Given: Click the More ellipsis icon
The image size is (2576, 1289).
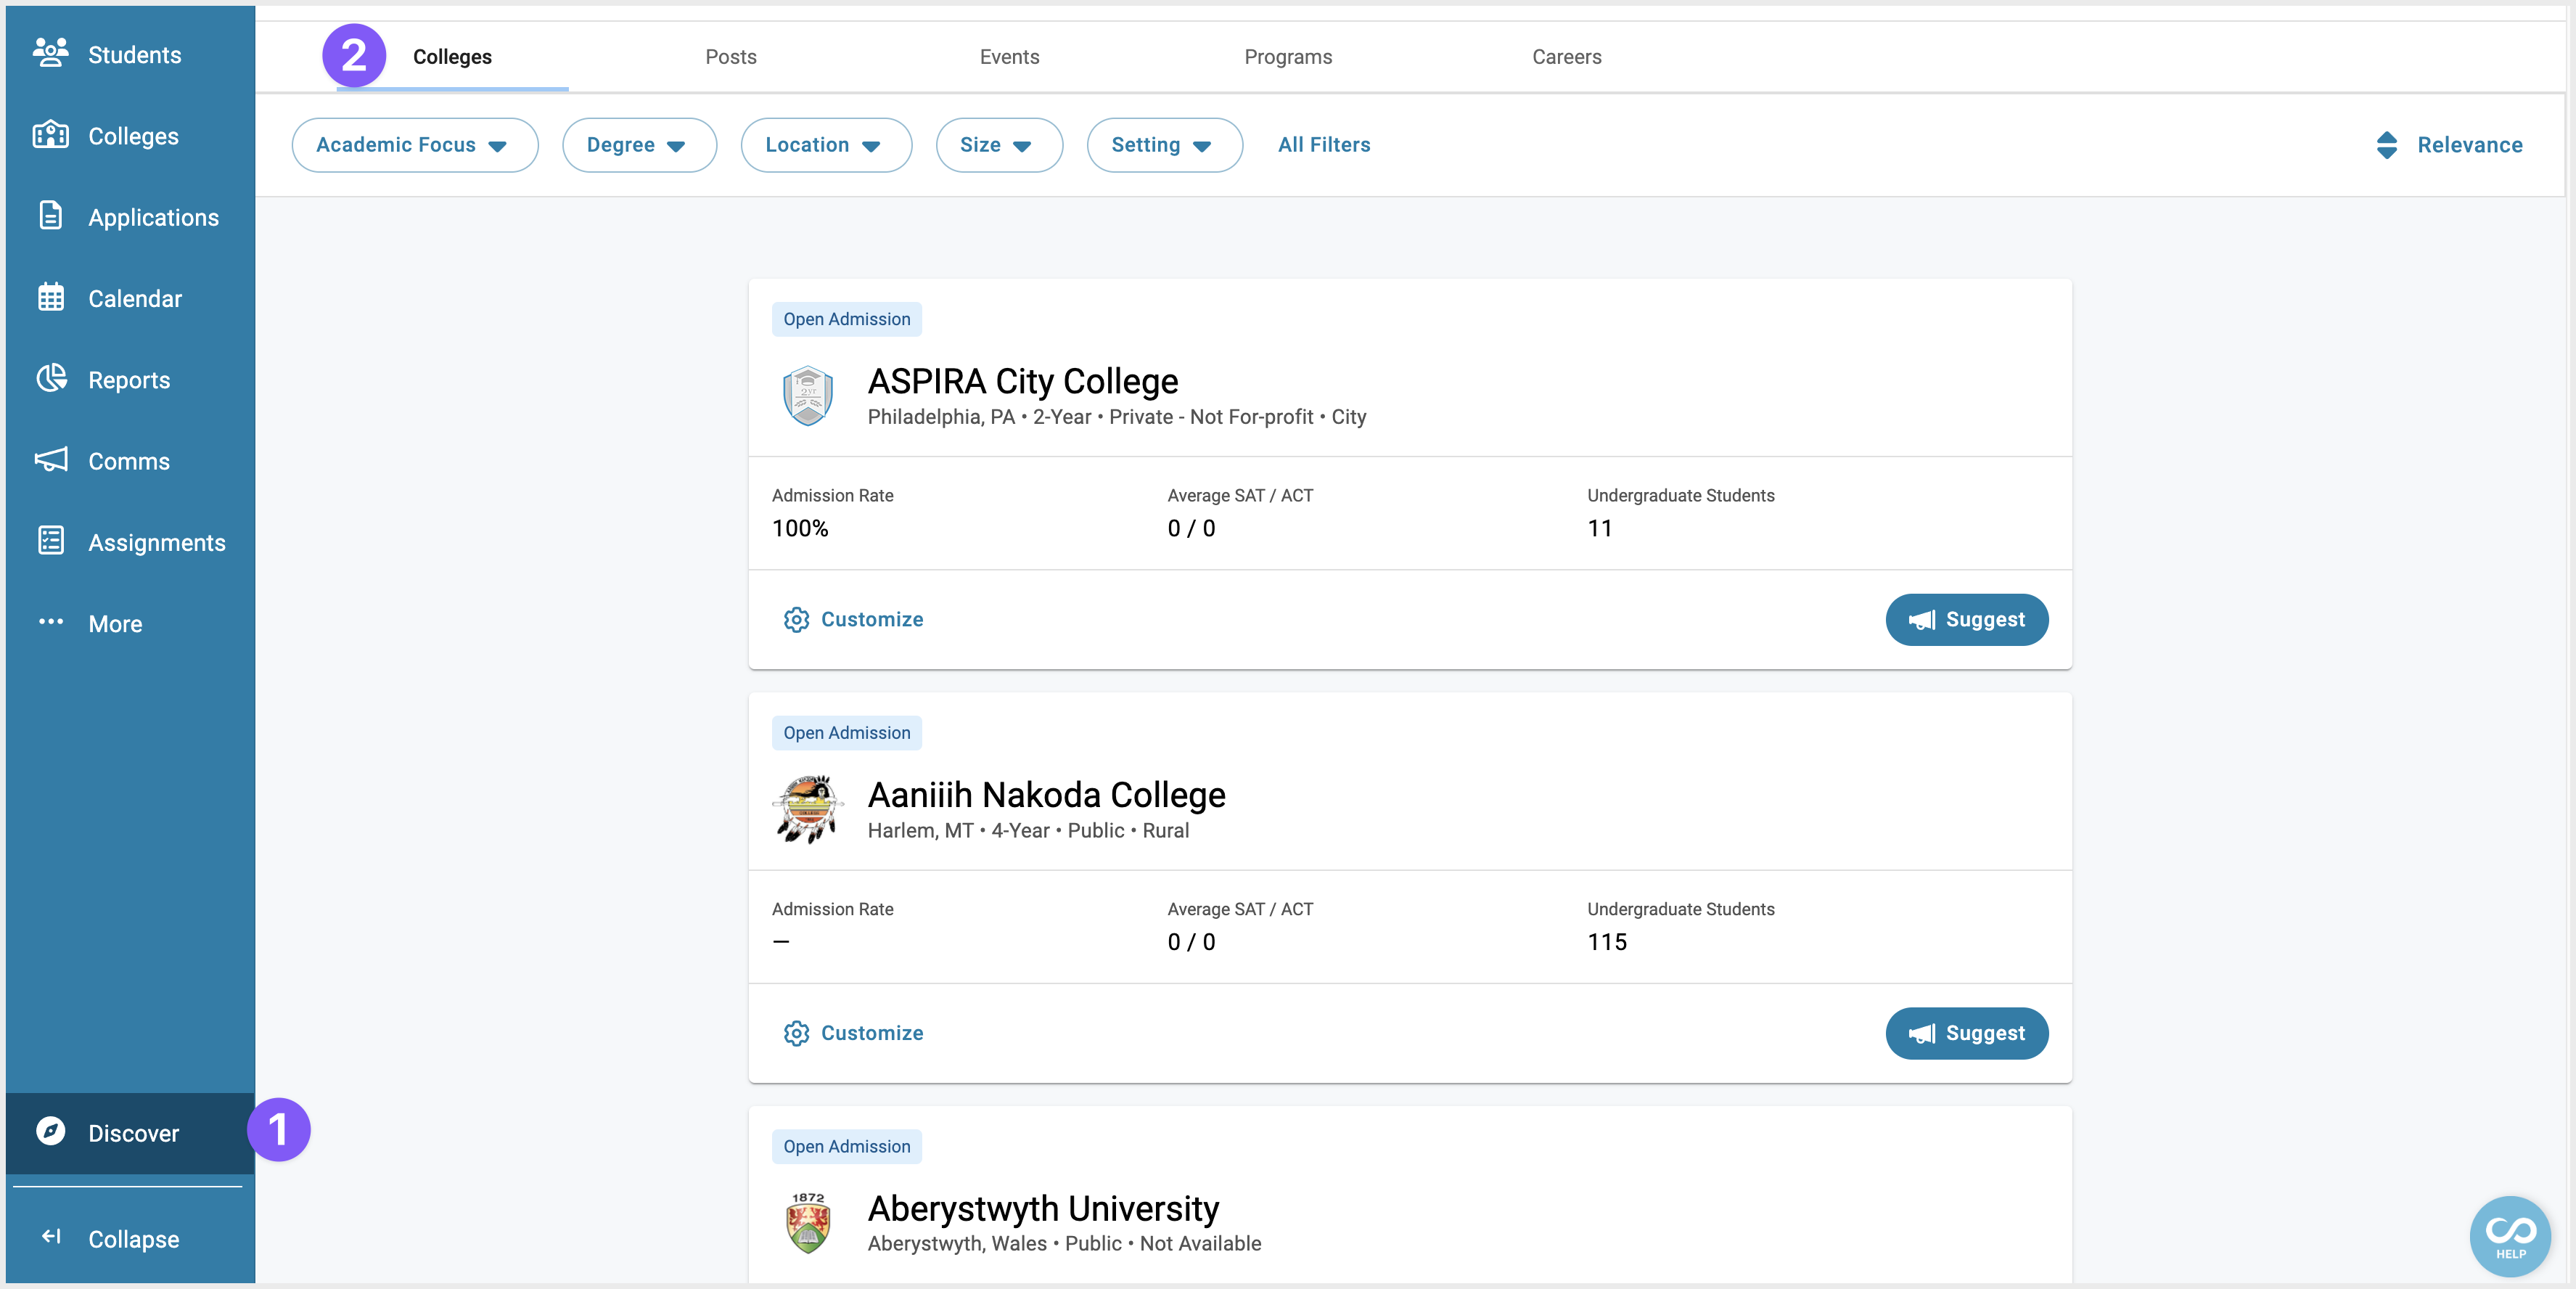Looking at the screenshot, I should [x=50, y=622].
